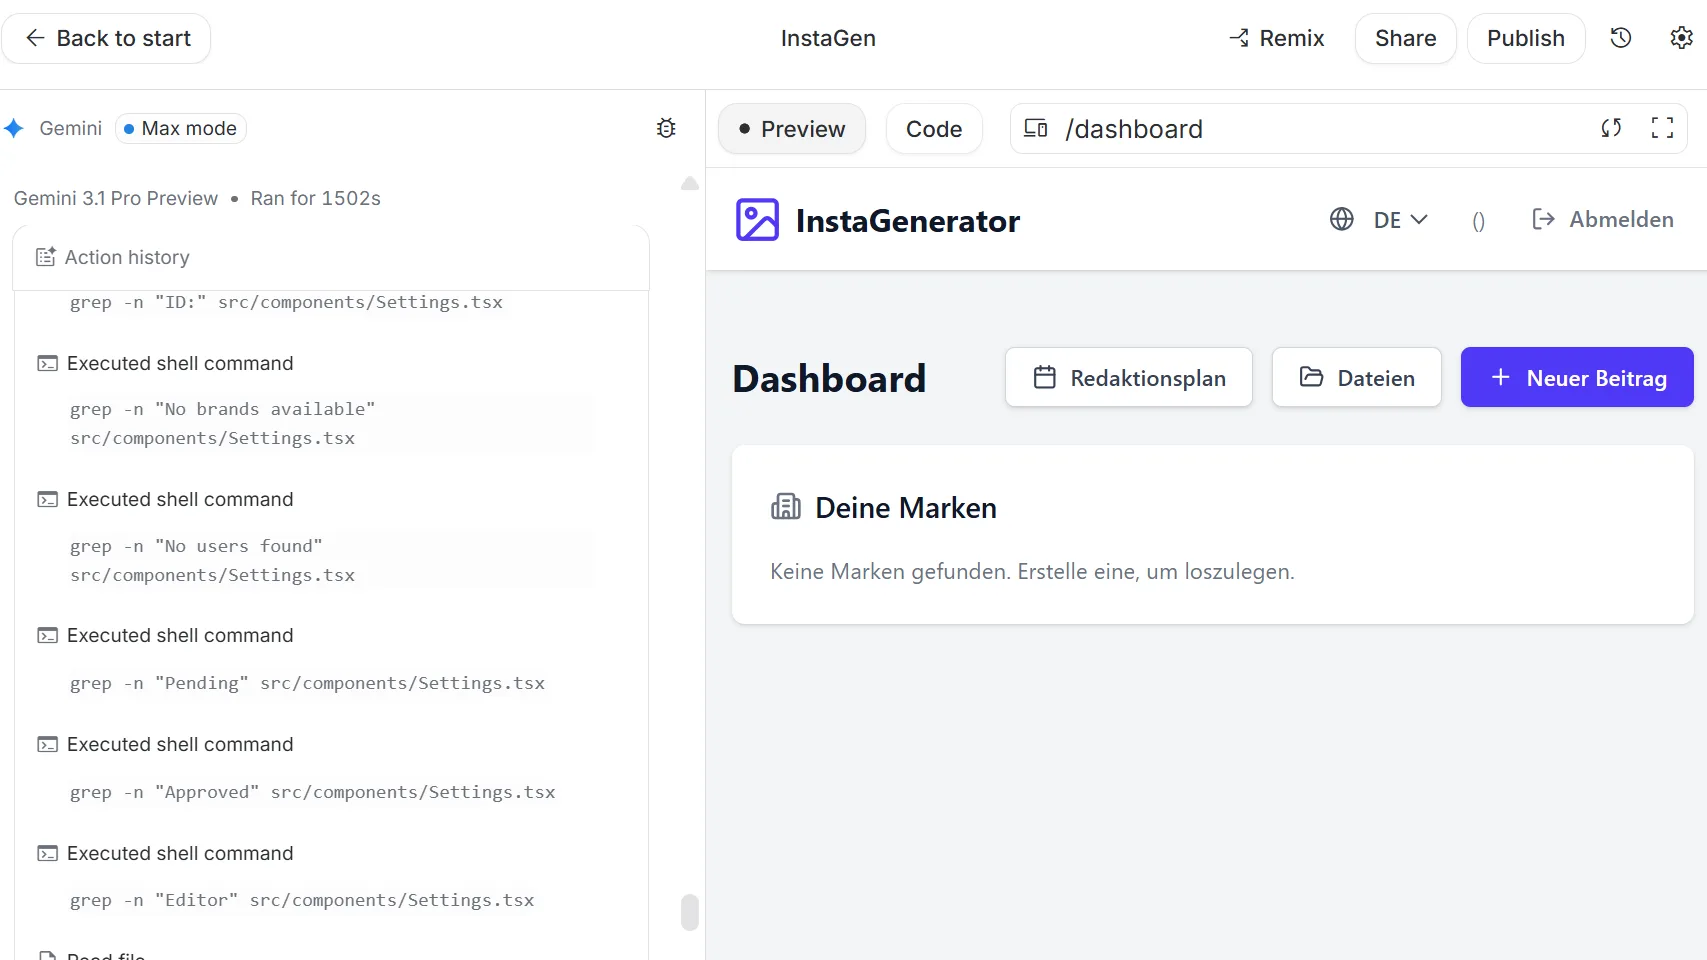Select the Preview tab
This screenshot has height=960, width=1707.
(x=792, y=129)
